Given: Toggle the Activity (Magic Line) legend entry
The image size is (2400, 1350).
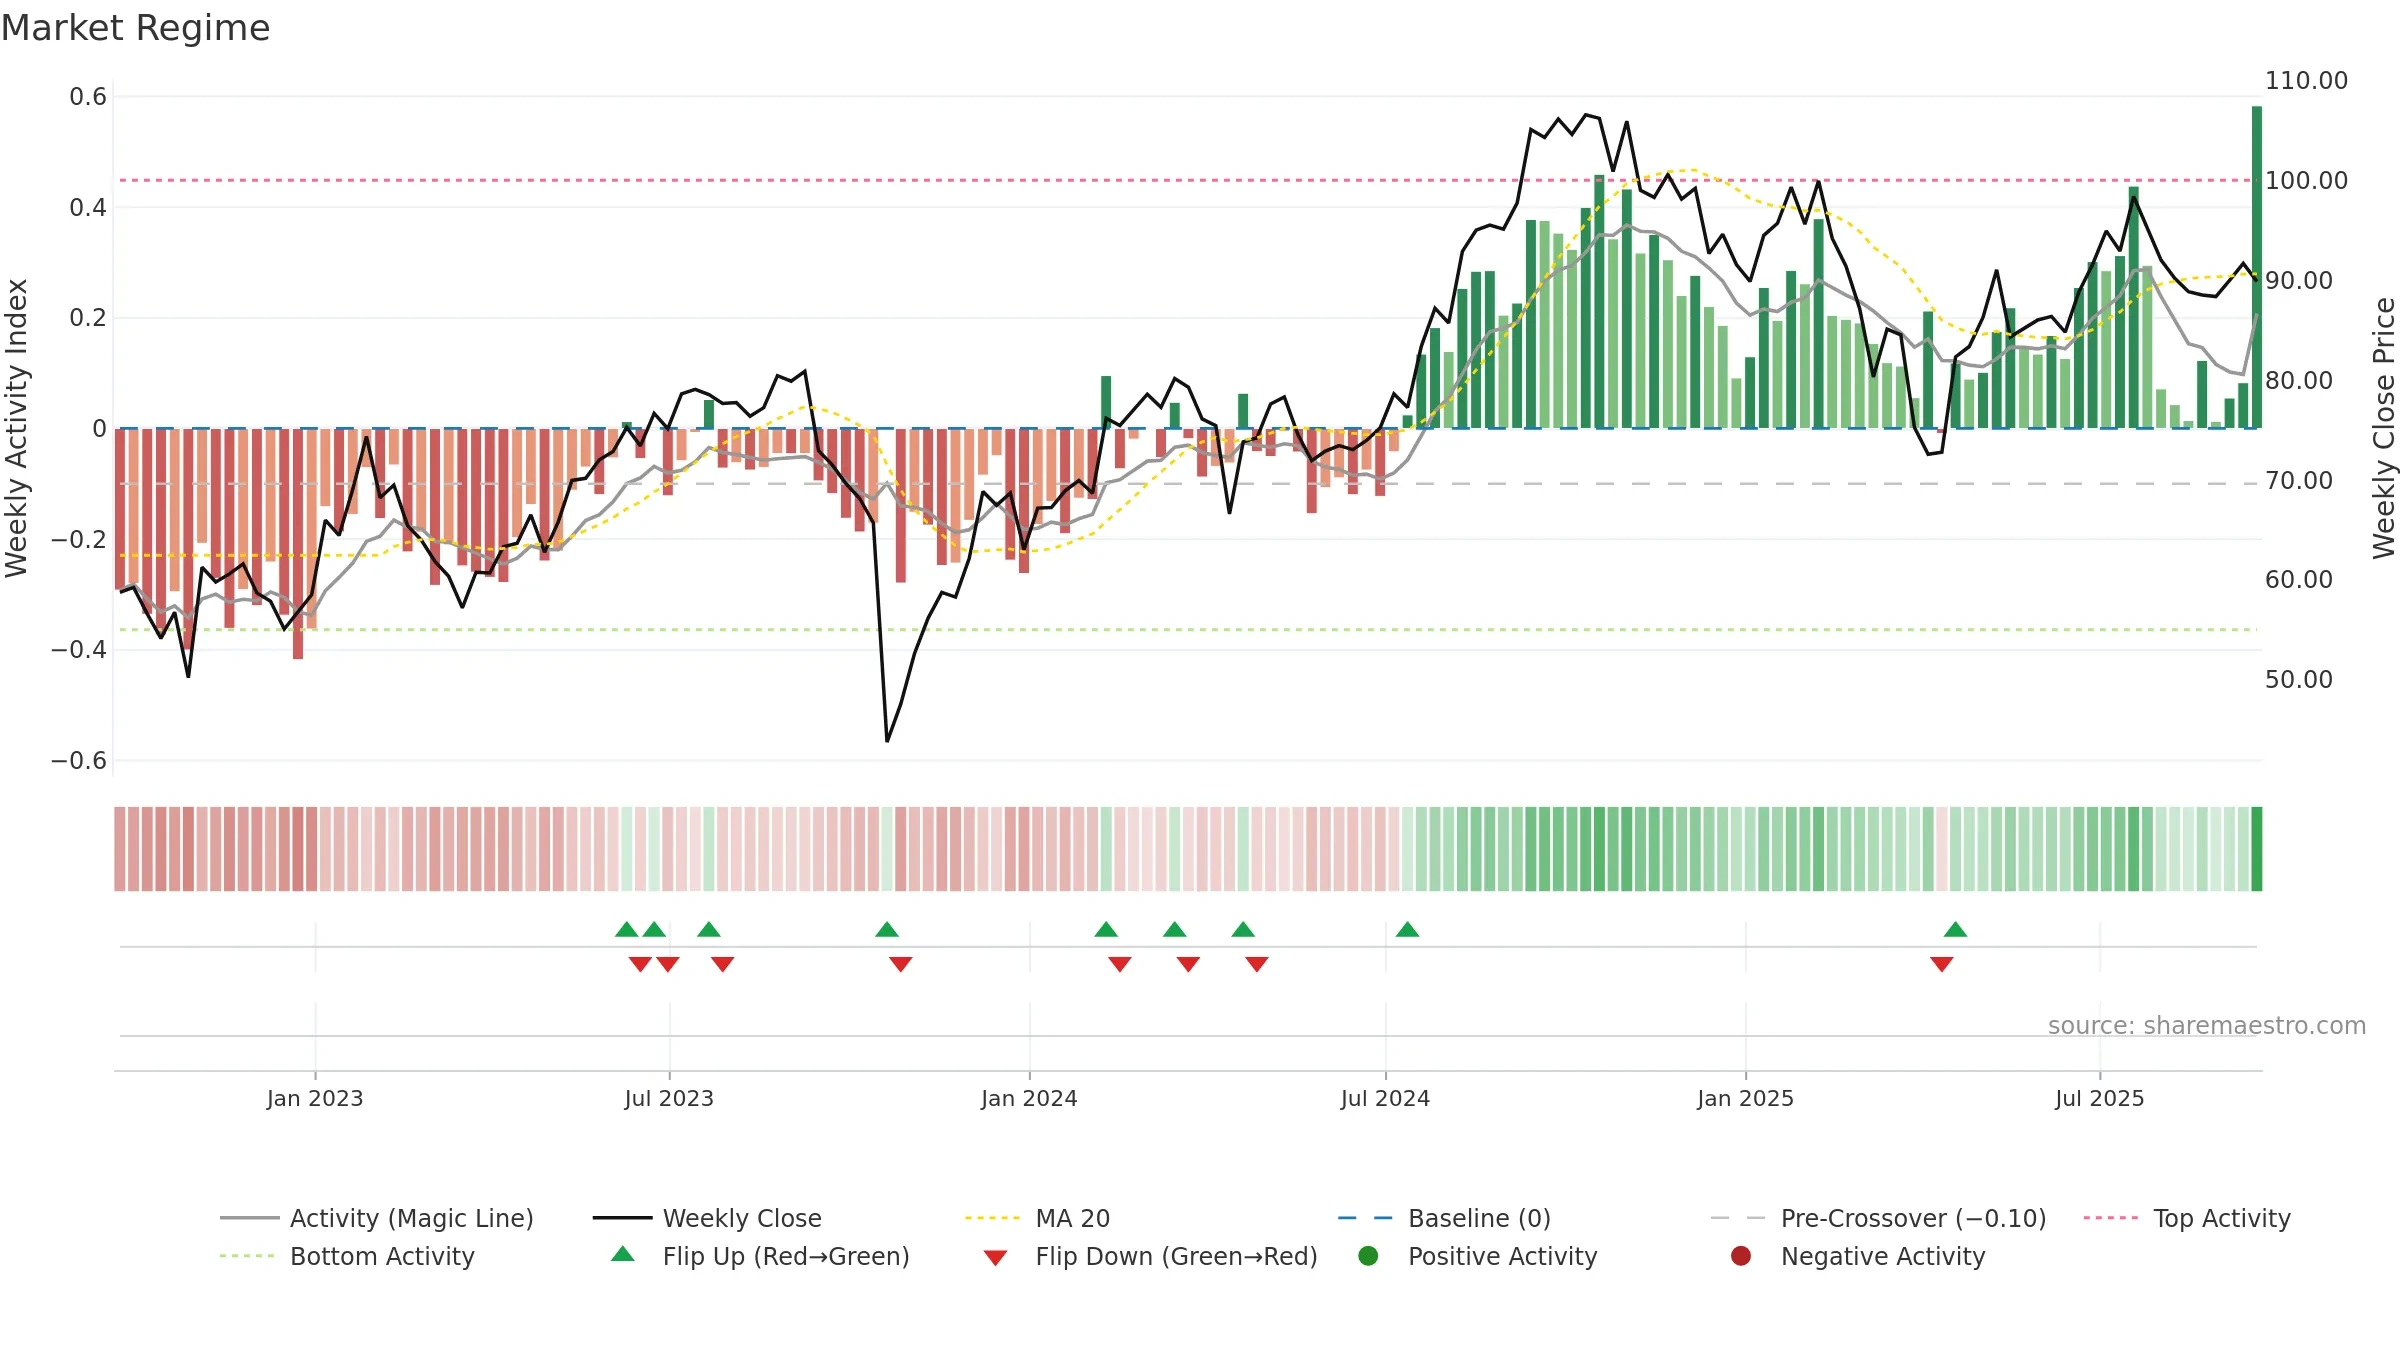Looking at the screenshot, I should 377,1218.
